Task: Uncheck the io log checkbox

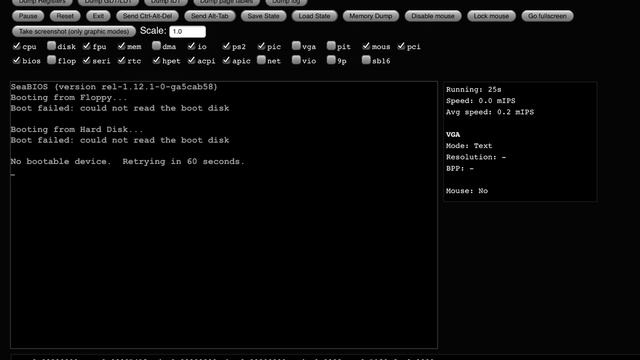Action: (191, 46)
